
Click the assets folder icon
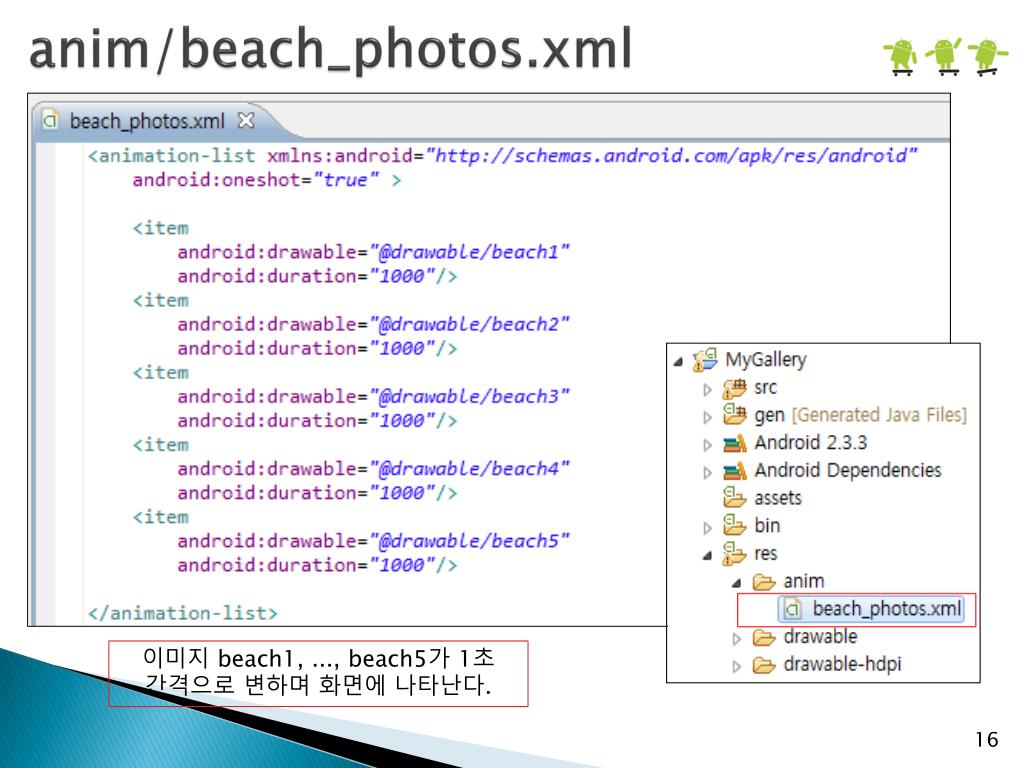click(x=734, y=498)
